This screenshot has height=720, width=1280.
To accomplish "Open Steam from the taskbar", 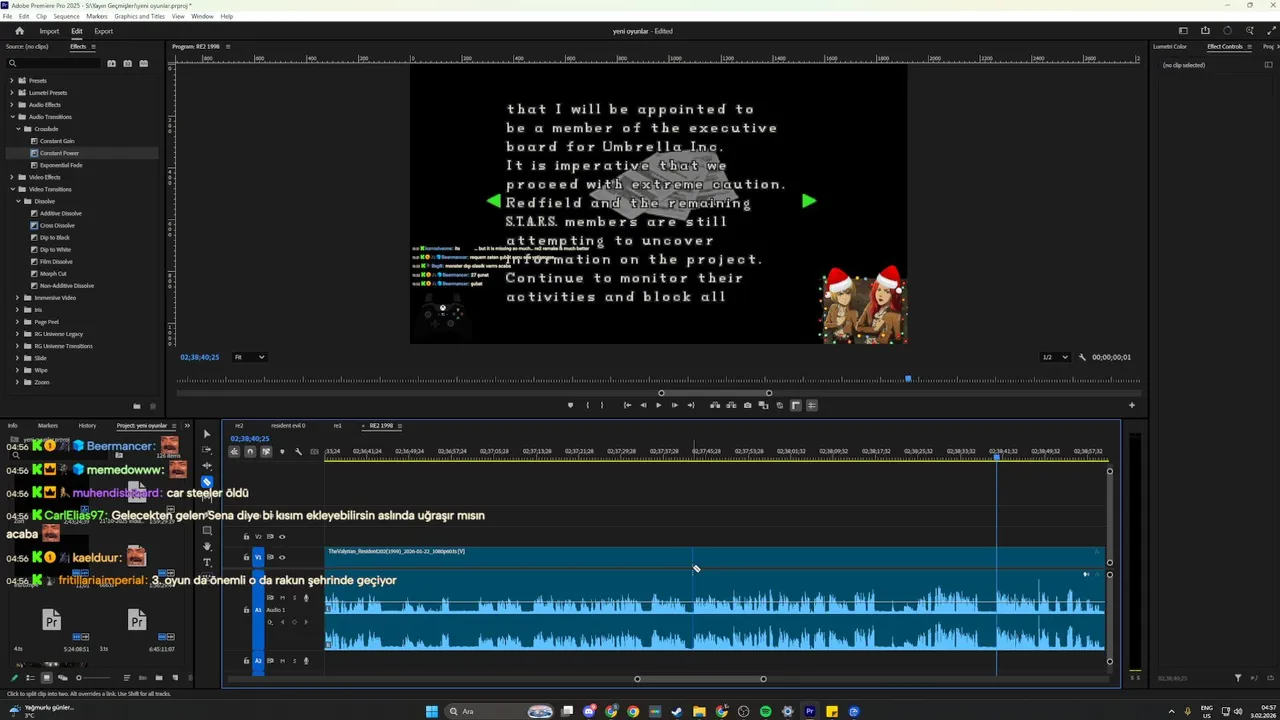I will 677,712.
